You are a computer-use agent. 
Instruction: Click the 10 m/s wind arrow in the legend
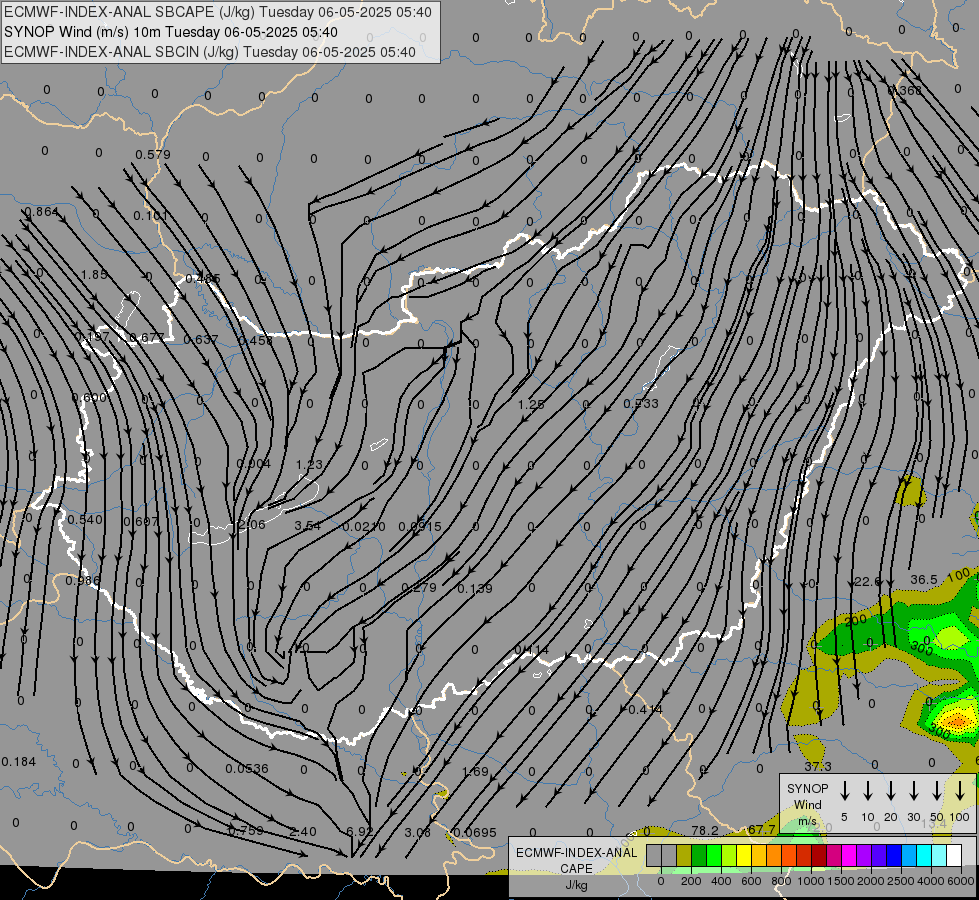(867, 791)
